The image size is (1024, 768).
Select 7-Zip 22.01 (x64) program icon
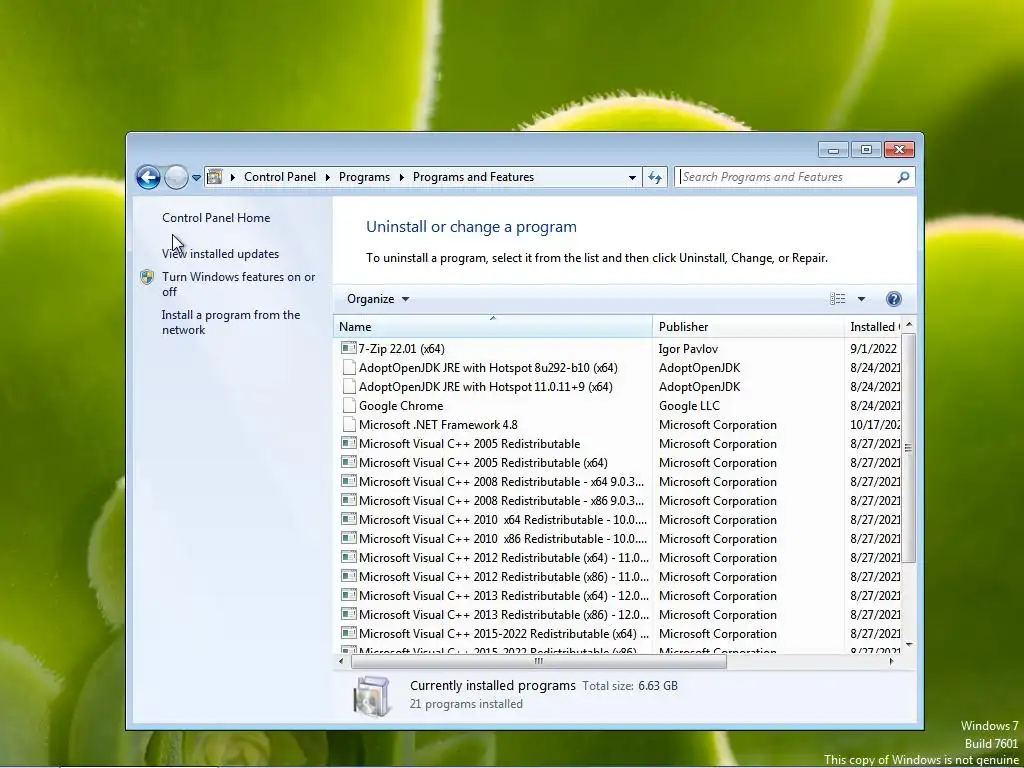tap(349, 348)
